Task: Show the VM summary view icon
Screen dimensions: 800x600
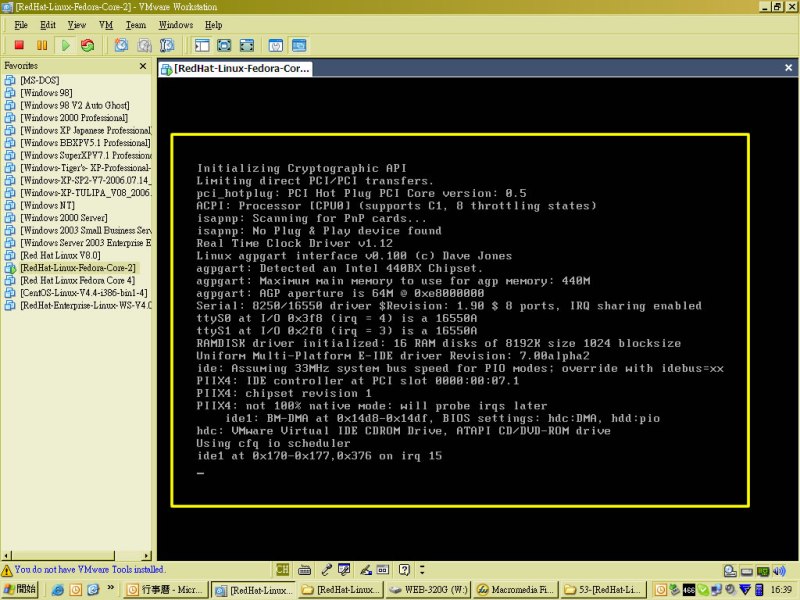Action: (276, 45)
